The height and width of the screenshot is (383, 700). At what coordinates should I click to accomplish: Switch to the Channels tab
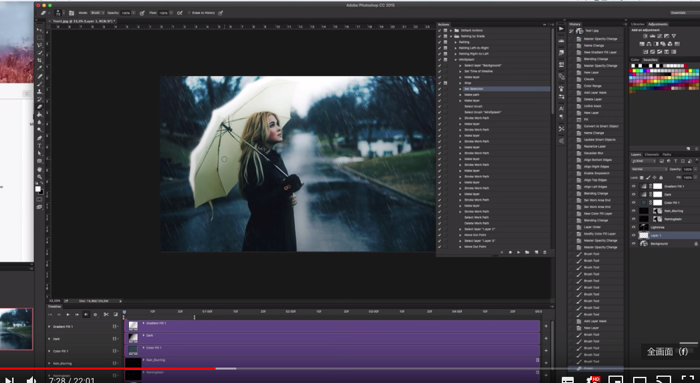pos(651,154)
